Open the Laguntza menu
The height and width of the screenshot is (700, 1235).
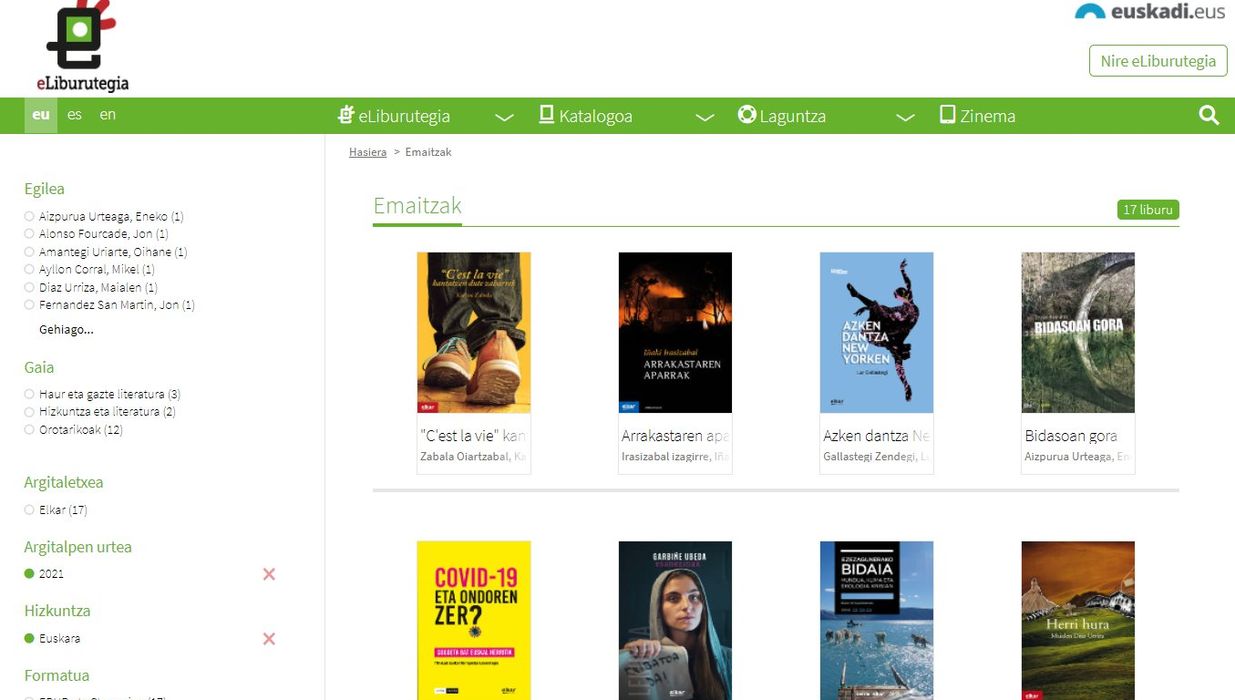point(793,116)
